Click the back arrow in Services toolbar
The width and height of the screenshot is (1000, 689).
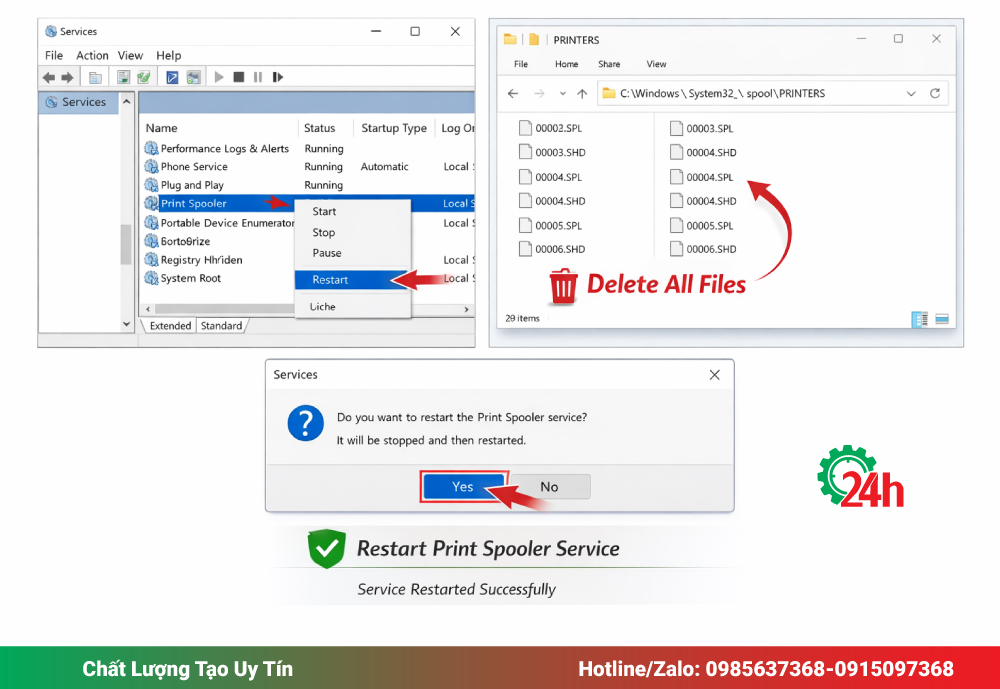point(49,77)
